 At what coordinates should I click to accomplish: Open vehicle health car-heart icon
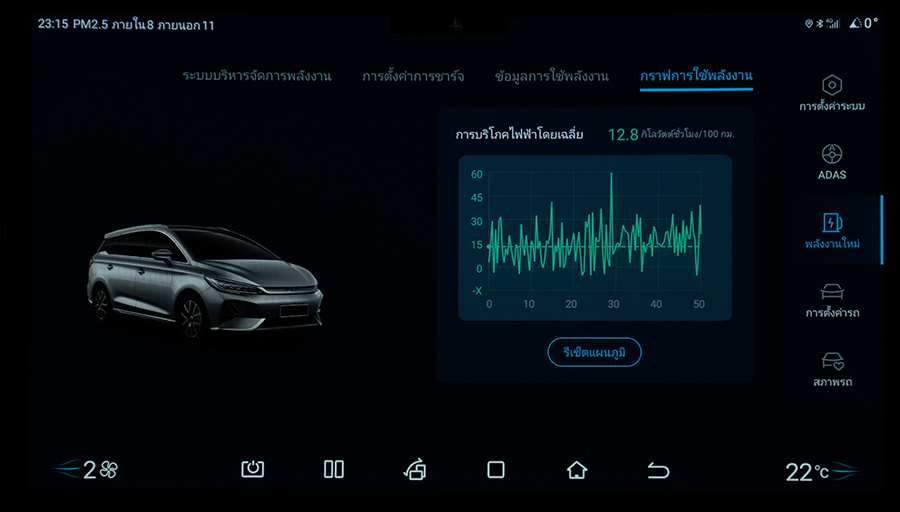[832, 361]
